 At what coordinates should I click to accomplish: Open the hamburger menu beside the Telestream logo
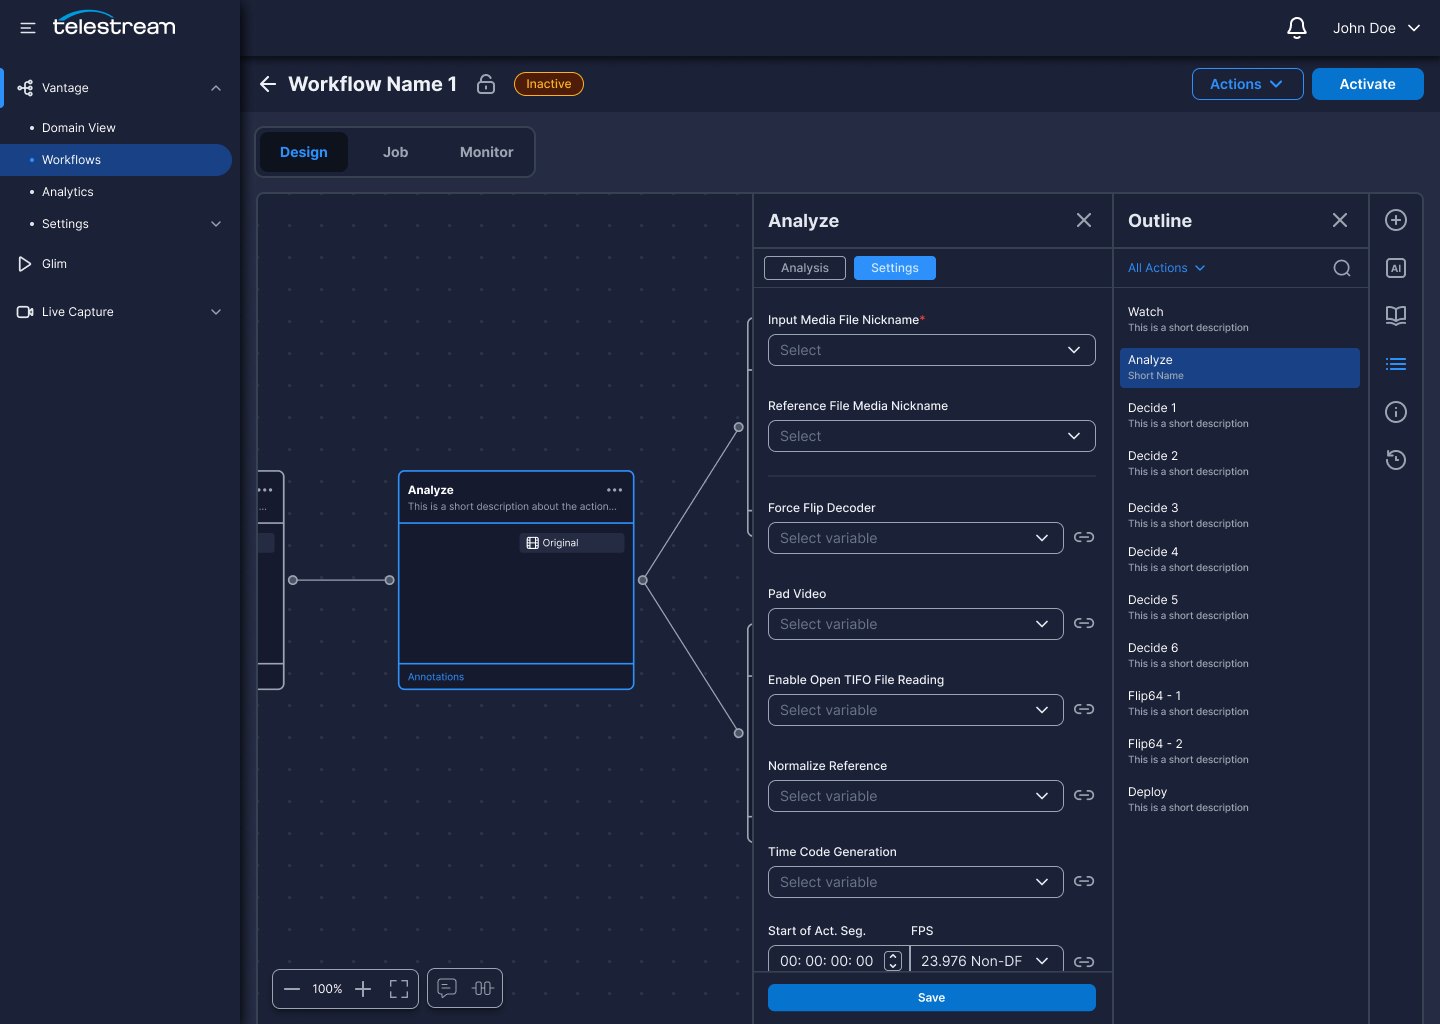28,28
